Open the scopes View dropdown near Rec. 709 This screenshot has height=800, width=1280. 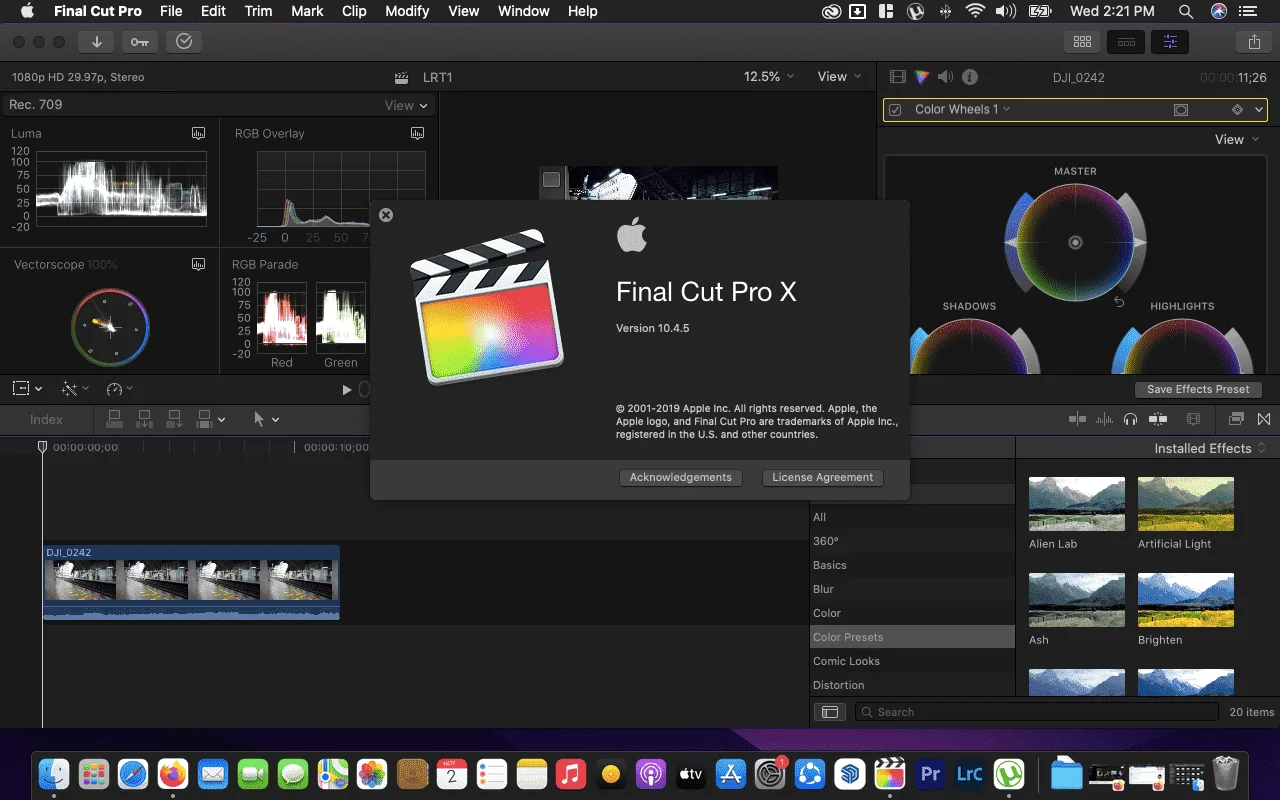406,105
